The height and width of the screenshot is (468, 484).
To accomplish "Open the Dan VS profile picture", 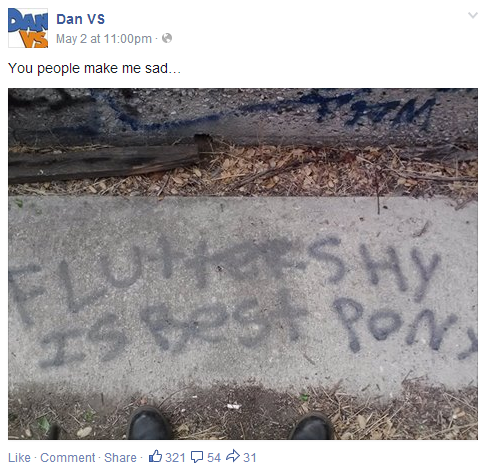I will point(28,28).
